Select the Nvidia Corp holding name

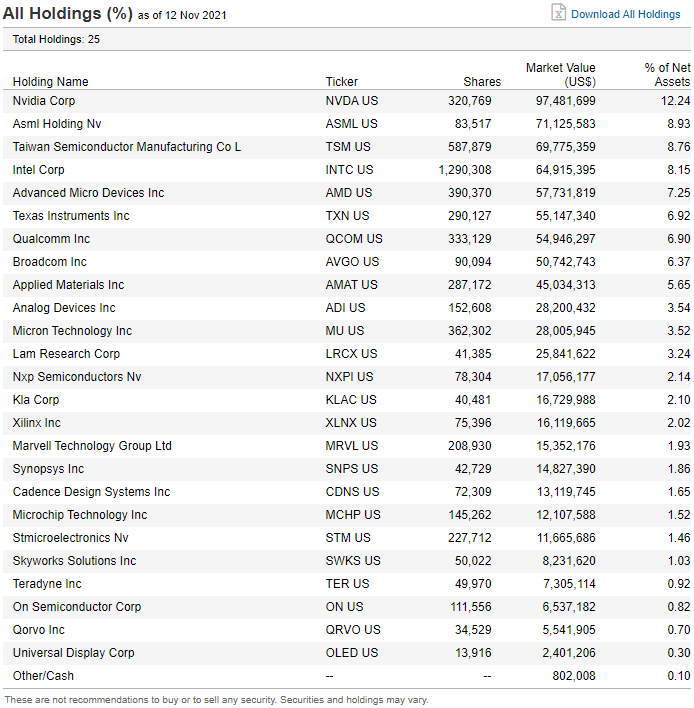point(44,101)
